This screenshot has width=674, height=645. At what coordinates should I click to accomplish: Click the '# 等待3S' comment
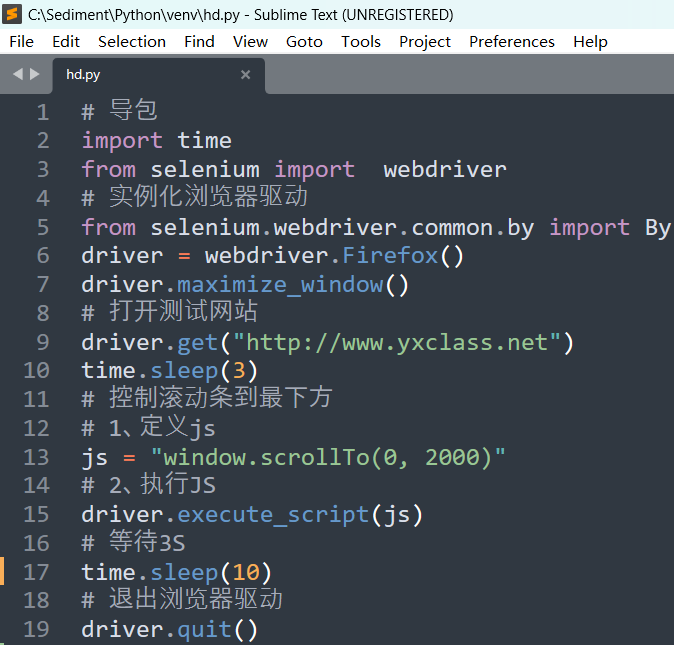(x=134, y=542)
